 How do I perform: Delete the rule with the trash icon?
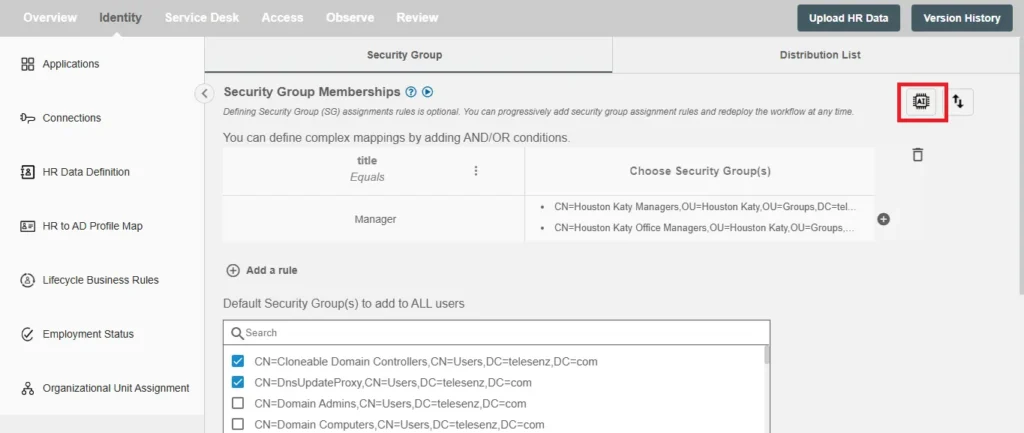point(918,155)
